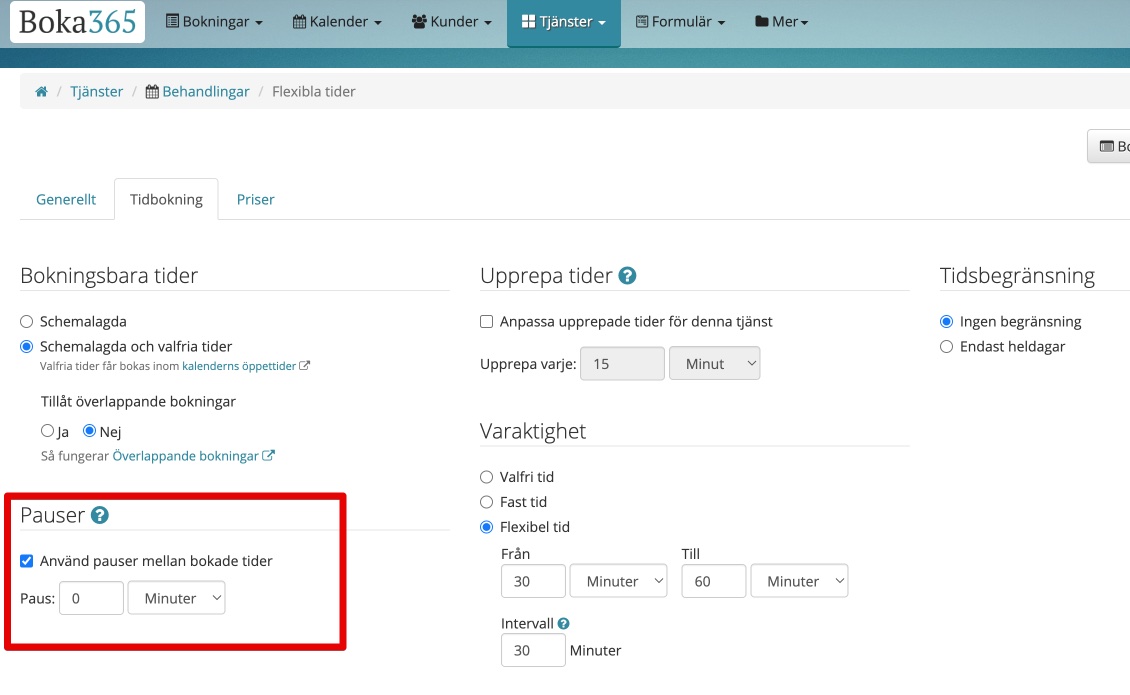Screen dimensions: 1130x695
Task: Open the kalenderns öppettider link
Action: pos(239,366)
